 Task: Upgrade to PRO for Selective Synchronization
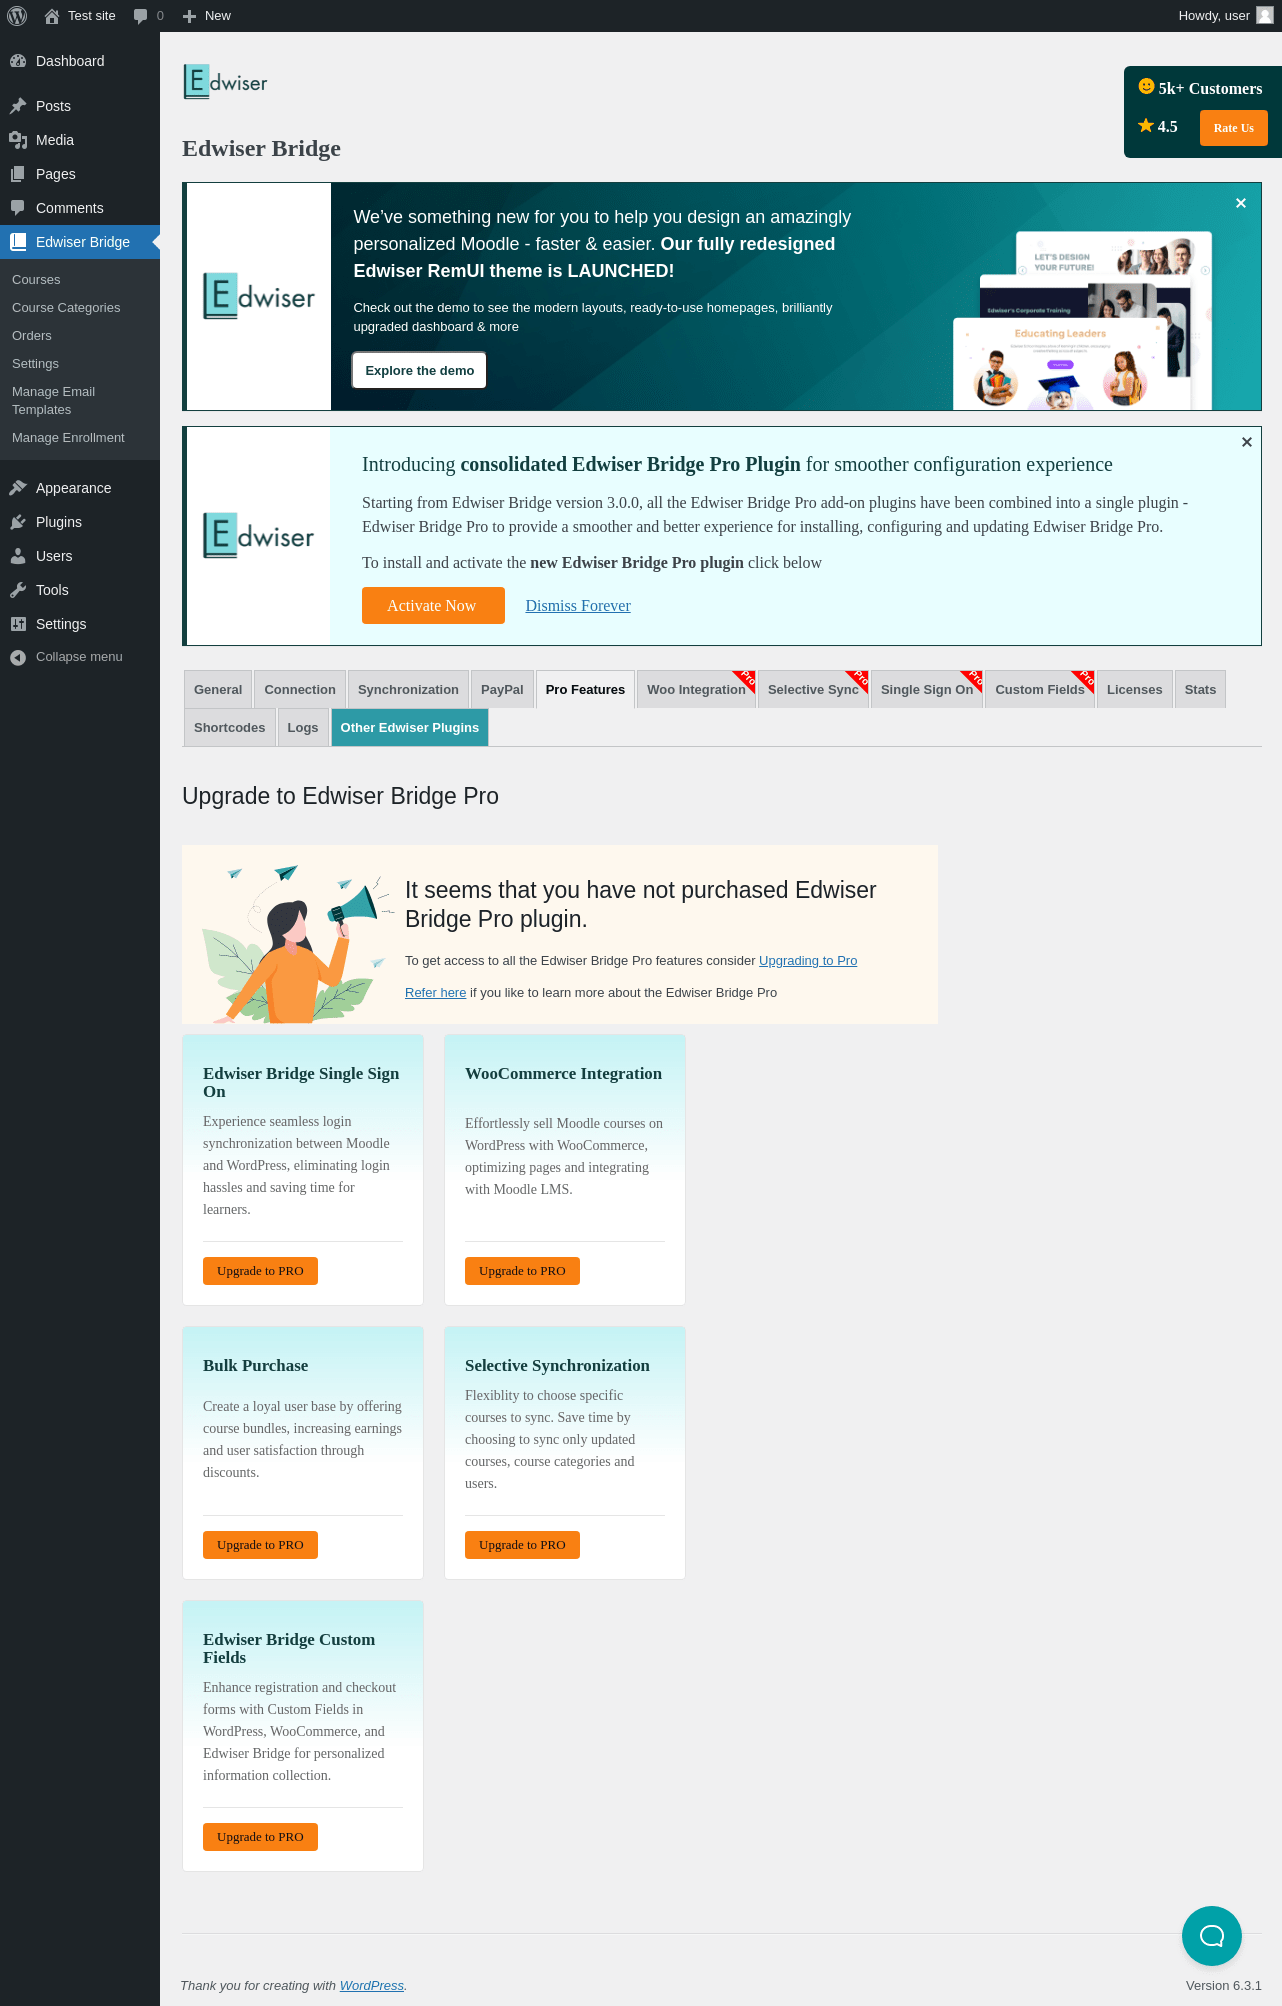click(x=522, y=1545)
